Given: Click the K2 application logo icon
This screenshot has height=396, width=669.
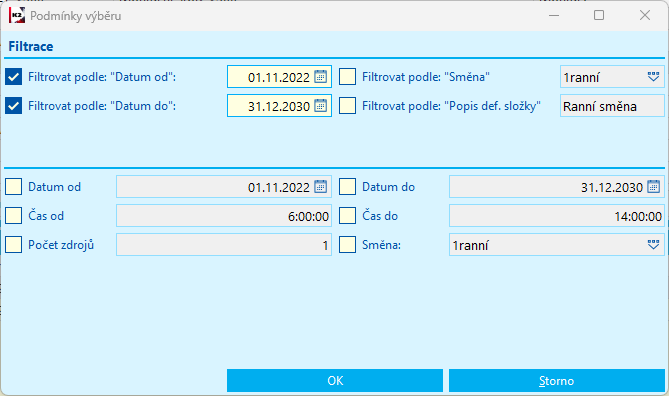Looking at the screenshot, I should tap(17, 16).
